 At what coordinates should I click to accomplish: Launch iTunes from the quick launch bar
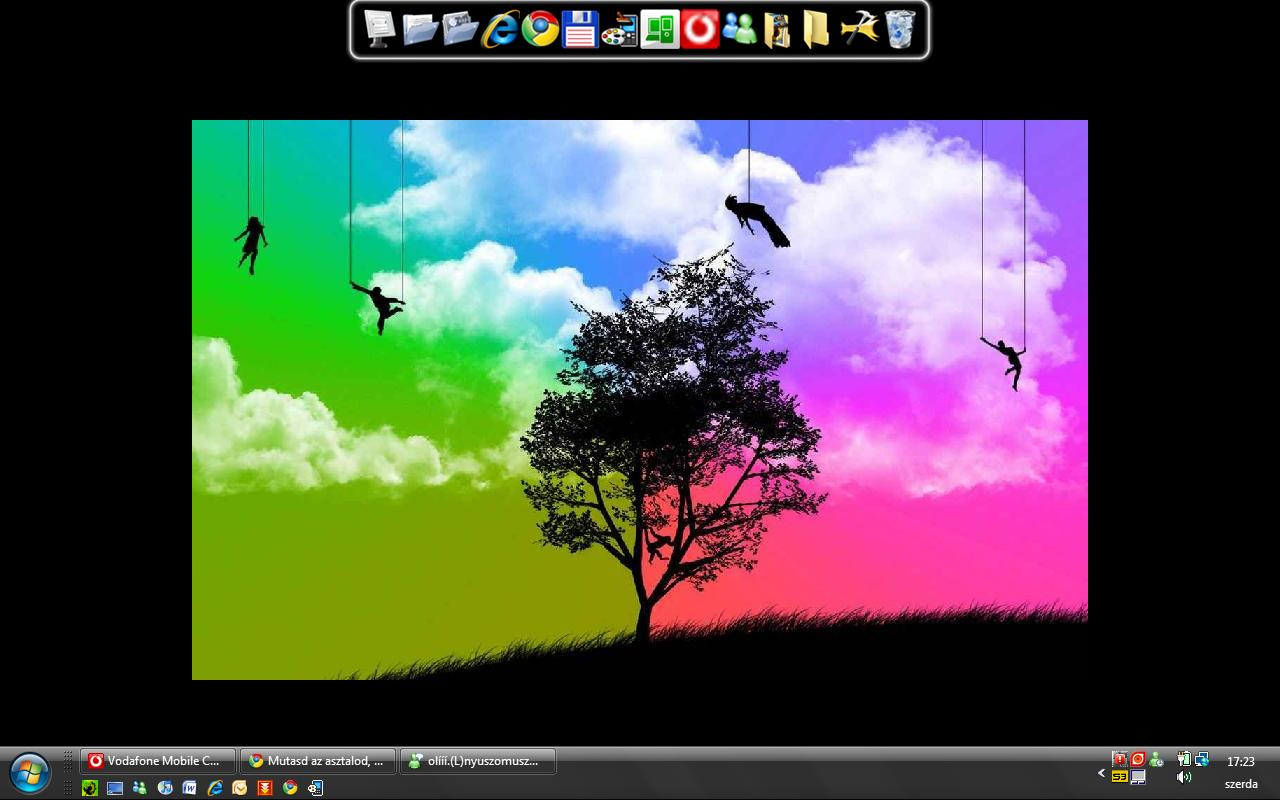click(165, 788)
